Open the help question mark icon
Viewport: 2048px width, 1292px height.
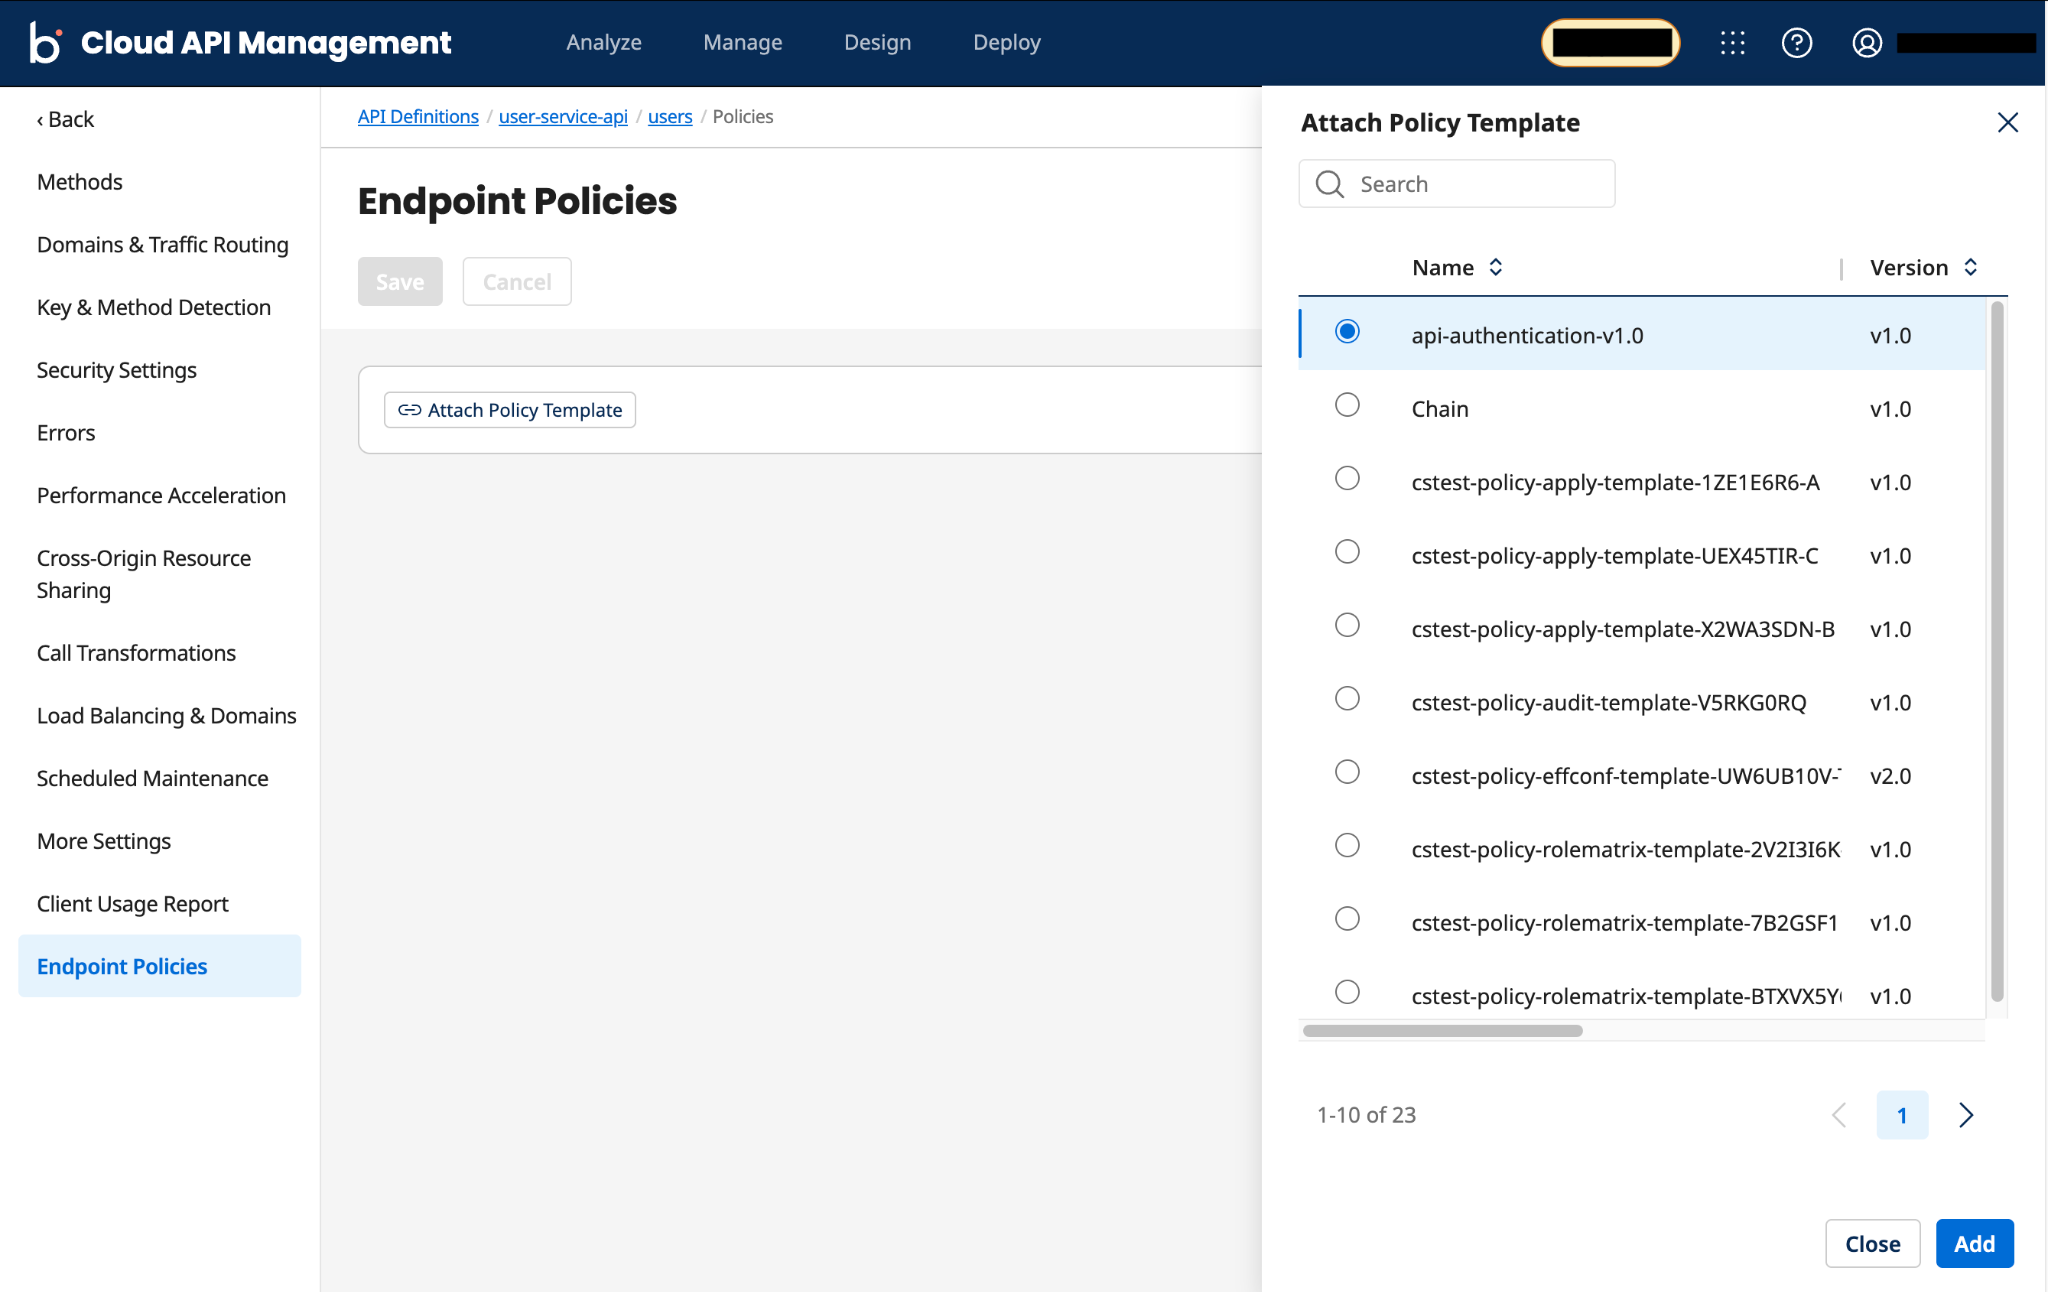point(1796,43)
